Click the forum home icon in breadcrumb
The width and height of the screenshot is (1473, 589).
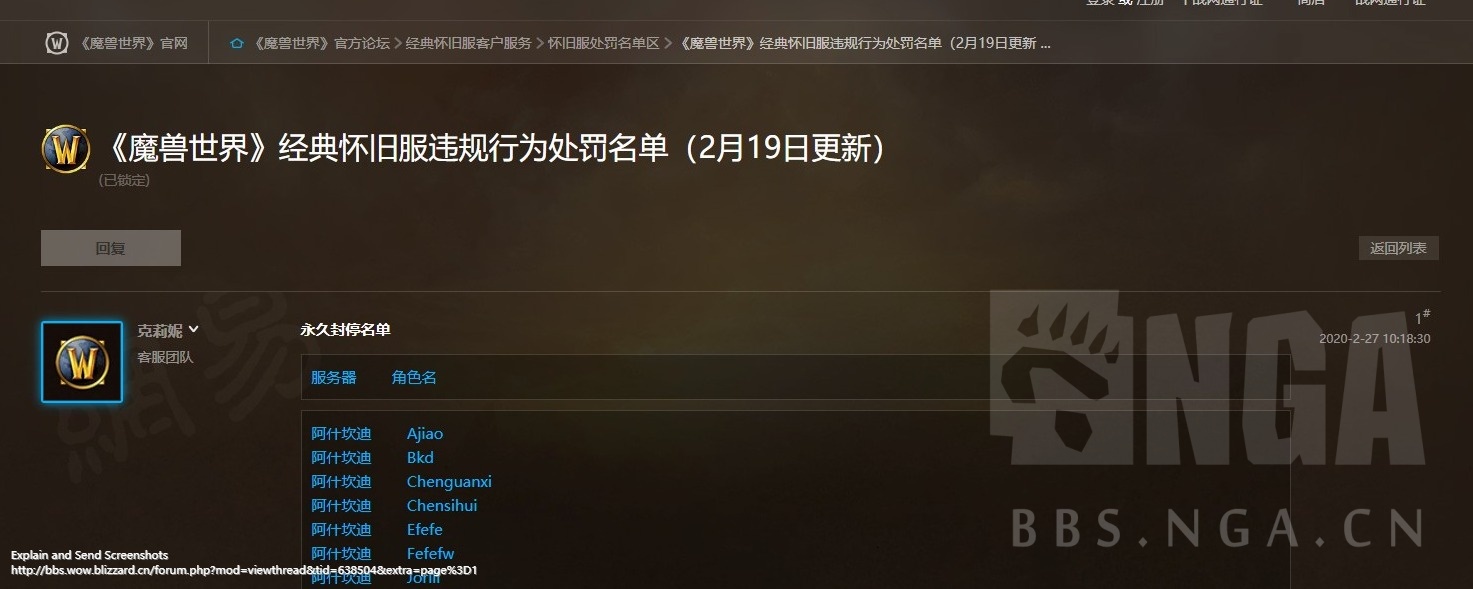coord(237,44)
